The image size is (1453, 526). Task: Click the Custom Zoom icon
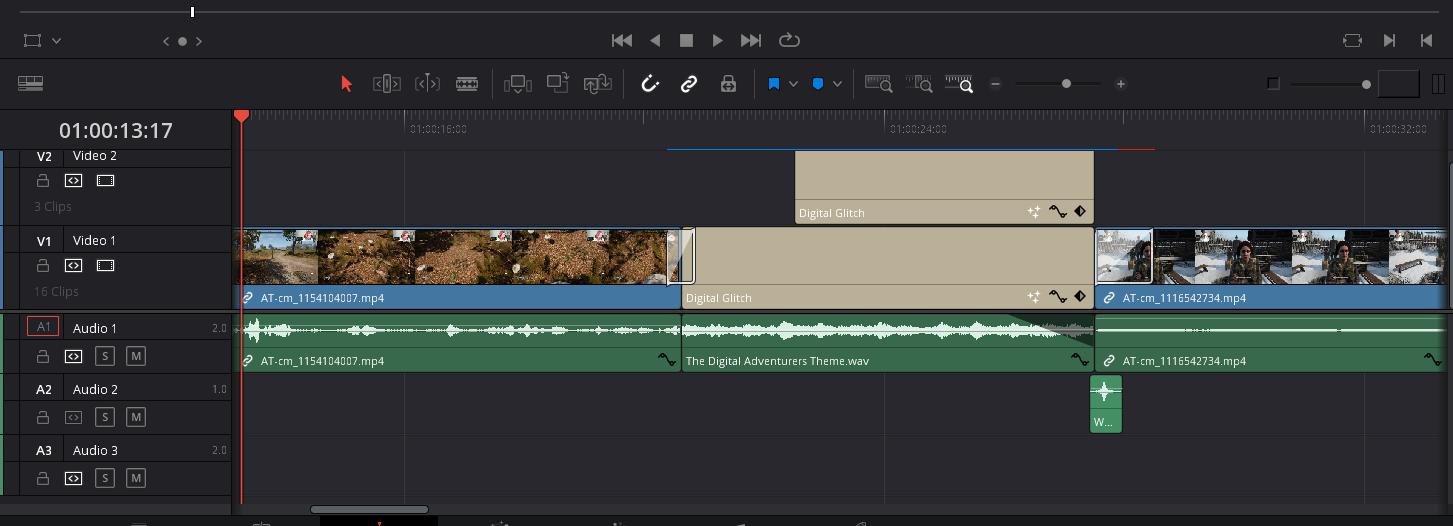click(x=959, y=84)
